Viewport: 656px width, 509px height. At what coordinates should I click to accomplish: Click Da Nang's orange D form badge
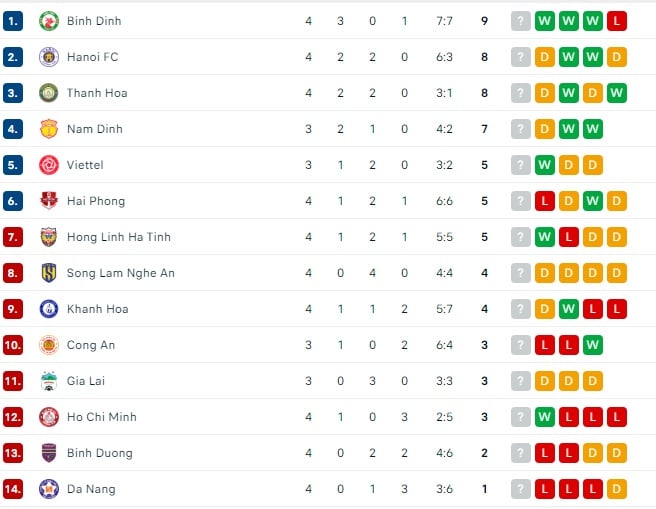tap(617, 489)
